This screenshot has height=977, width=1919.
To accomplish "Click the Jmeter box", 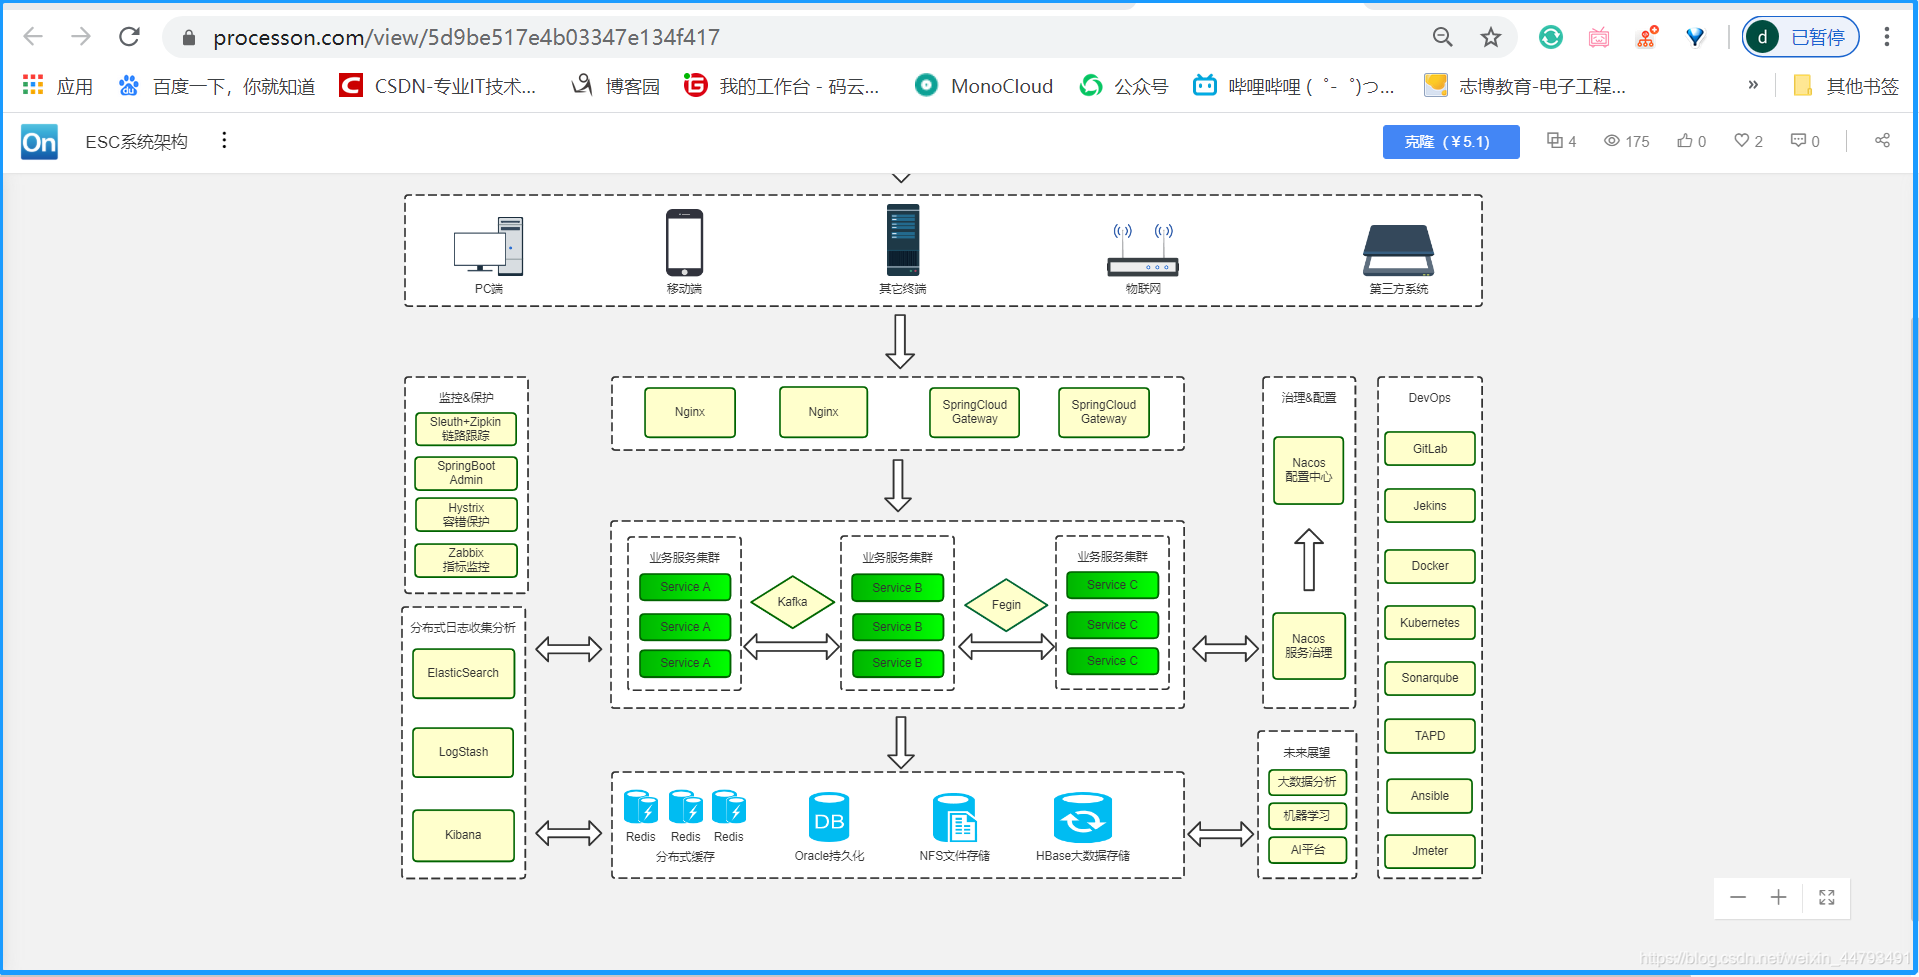I will click(x=1430, y=851).
